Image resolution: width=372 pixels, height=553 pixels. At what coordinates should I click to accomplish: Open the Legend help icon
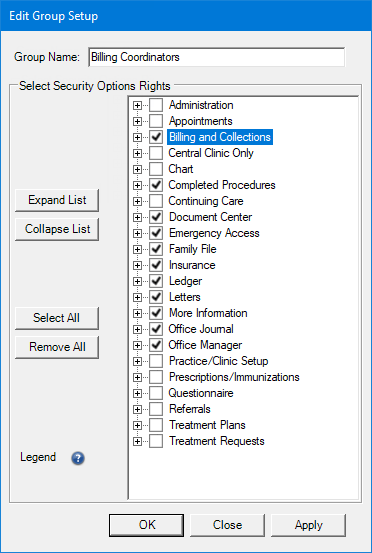(x=78, y=458)
